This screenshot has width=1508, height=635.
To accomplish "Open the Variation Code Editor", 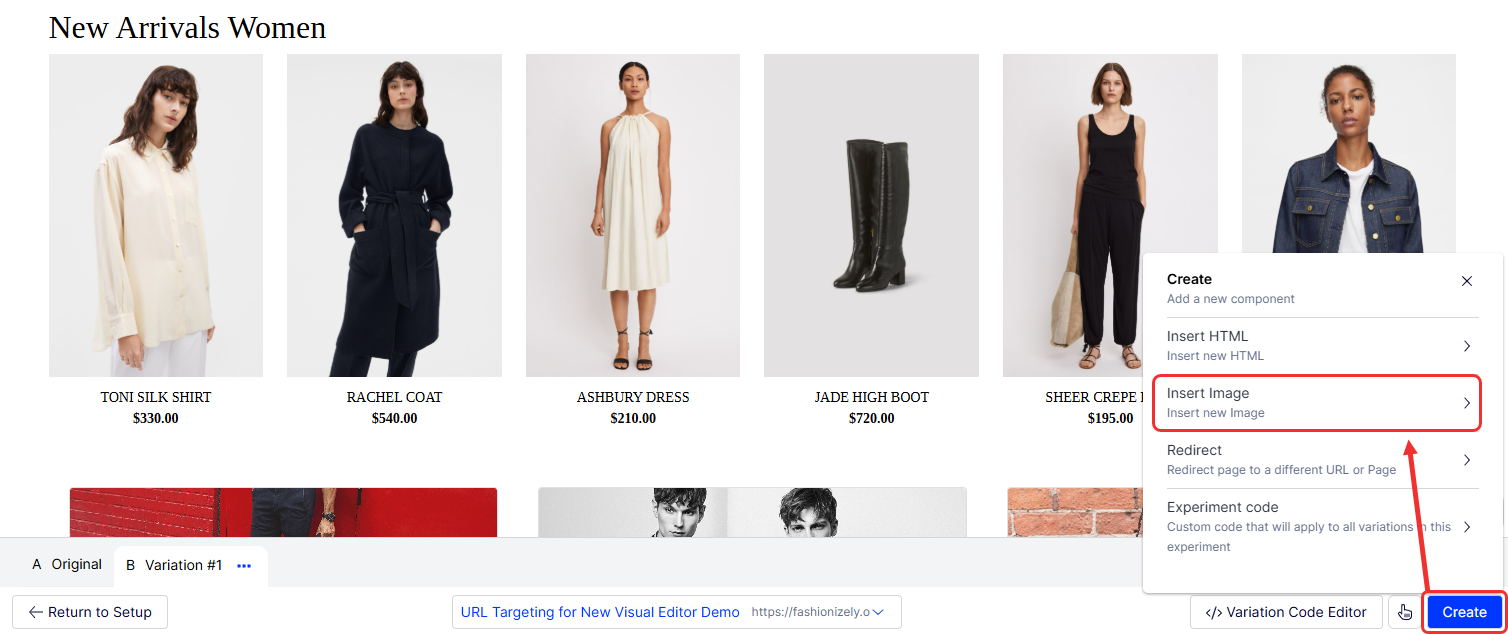I will pyautogui.click(x=1286, y=612).
